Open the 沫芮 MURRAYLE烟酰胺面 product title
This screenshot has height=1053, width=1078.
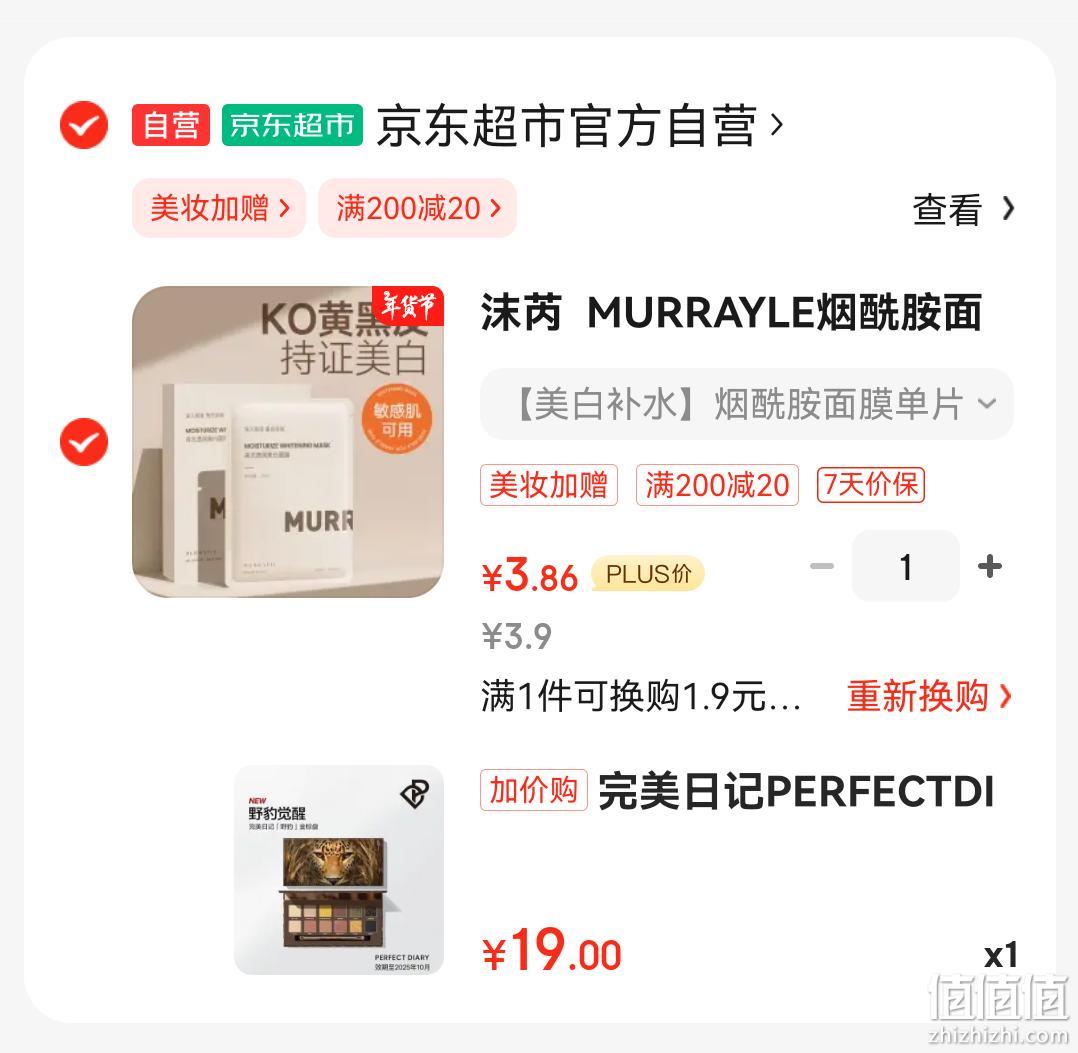[x=731, y=313]
